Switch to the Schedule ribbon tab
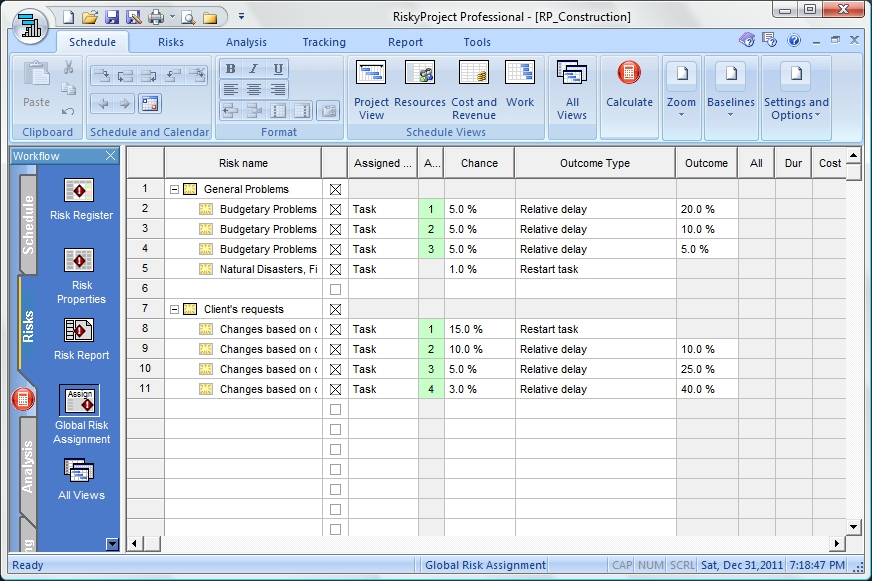This screenshot has height=581, width=872. click(92, 42)
